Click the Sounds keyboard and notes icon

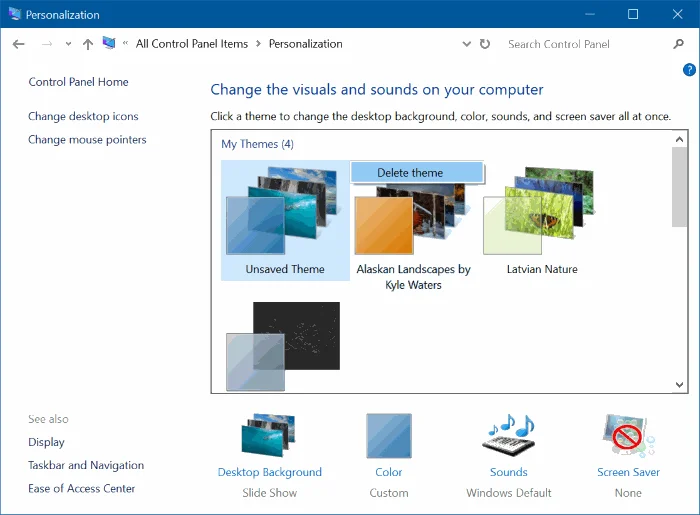pos(508,435)
